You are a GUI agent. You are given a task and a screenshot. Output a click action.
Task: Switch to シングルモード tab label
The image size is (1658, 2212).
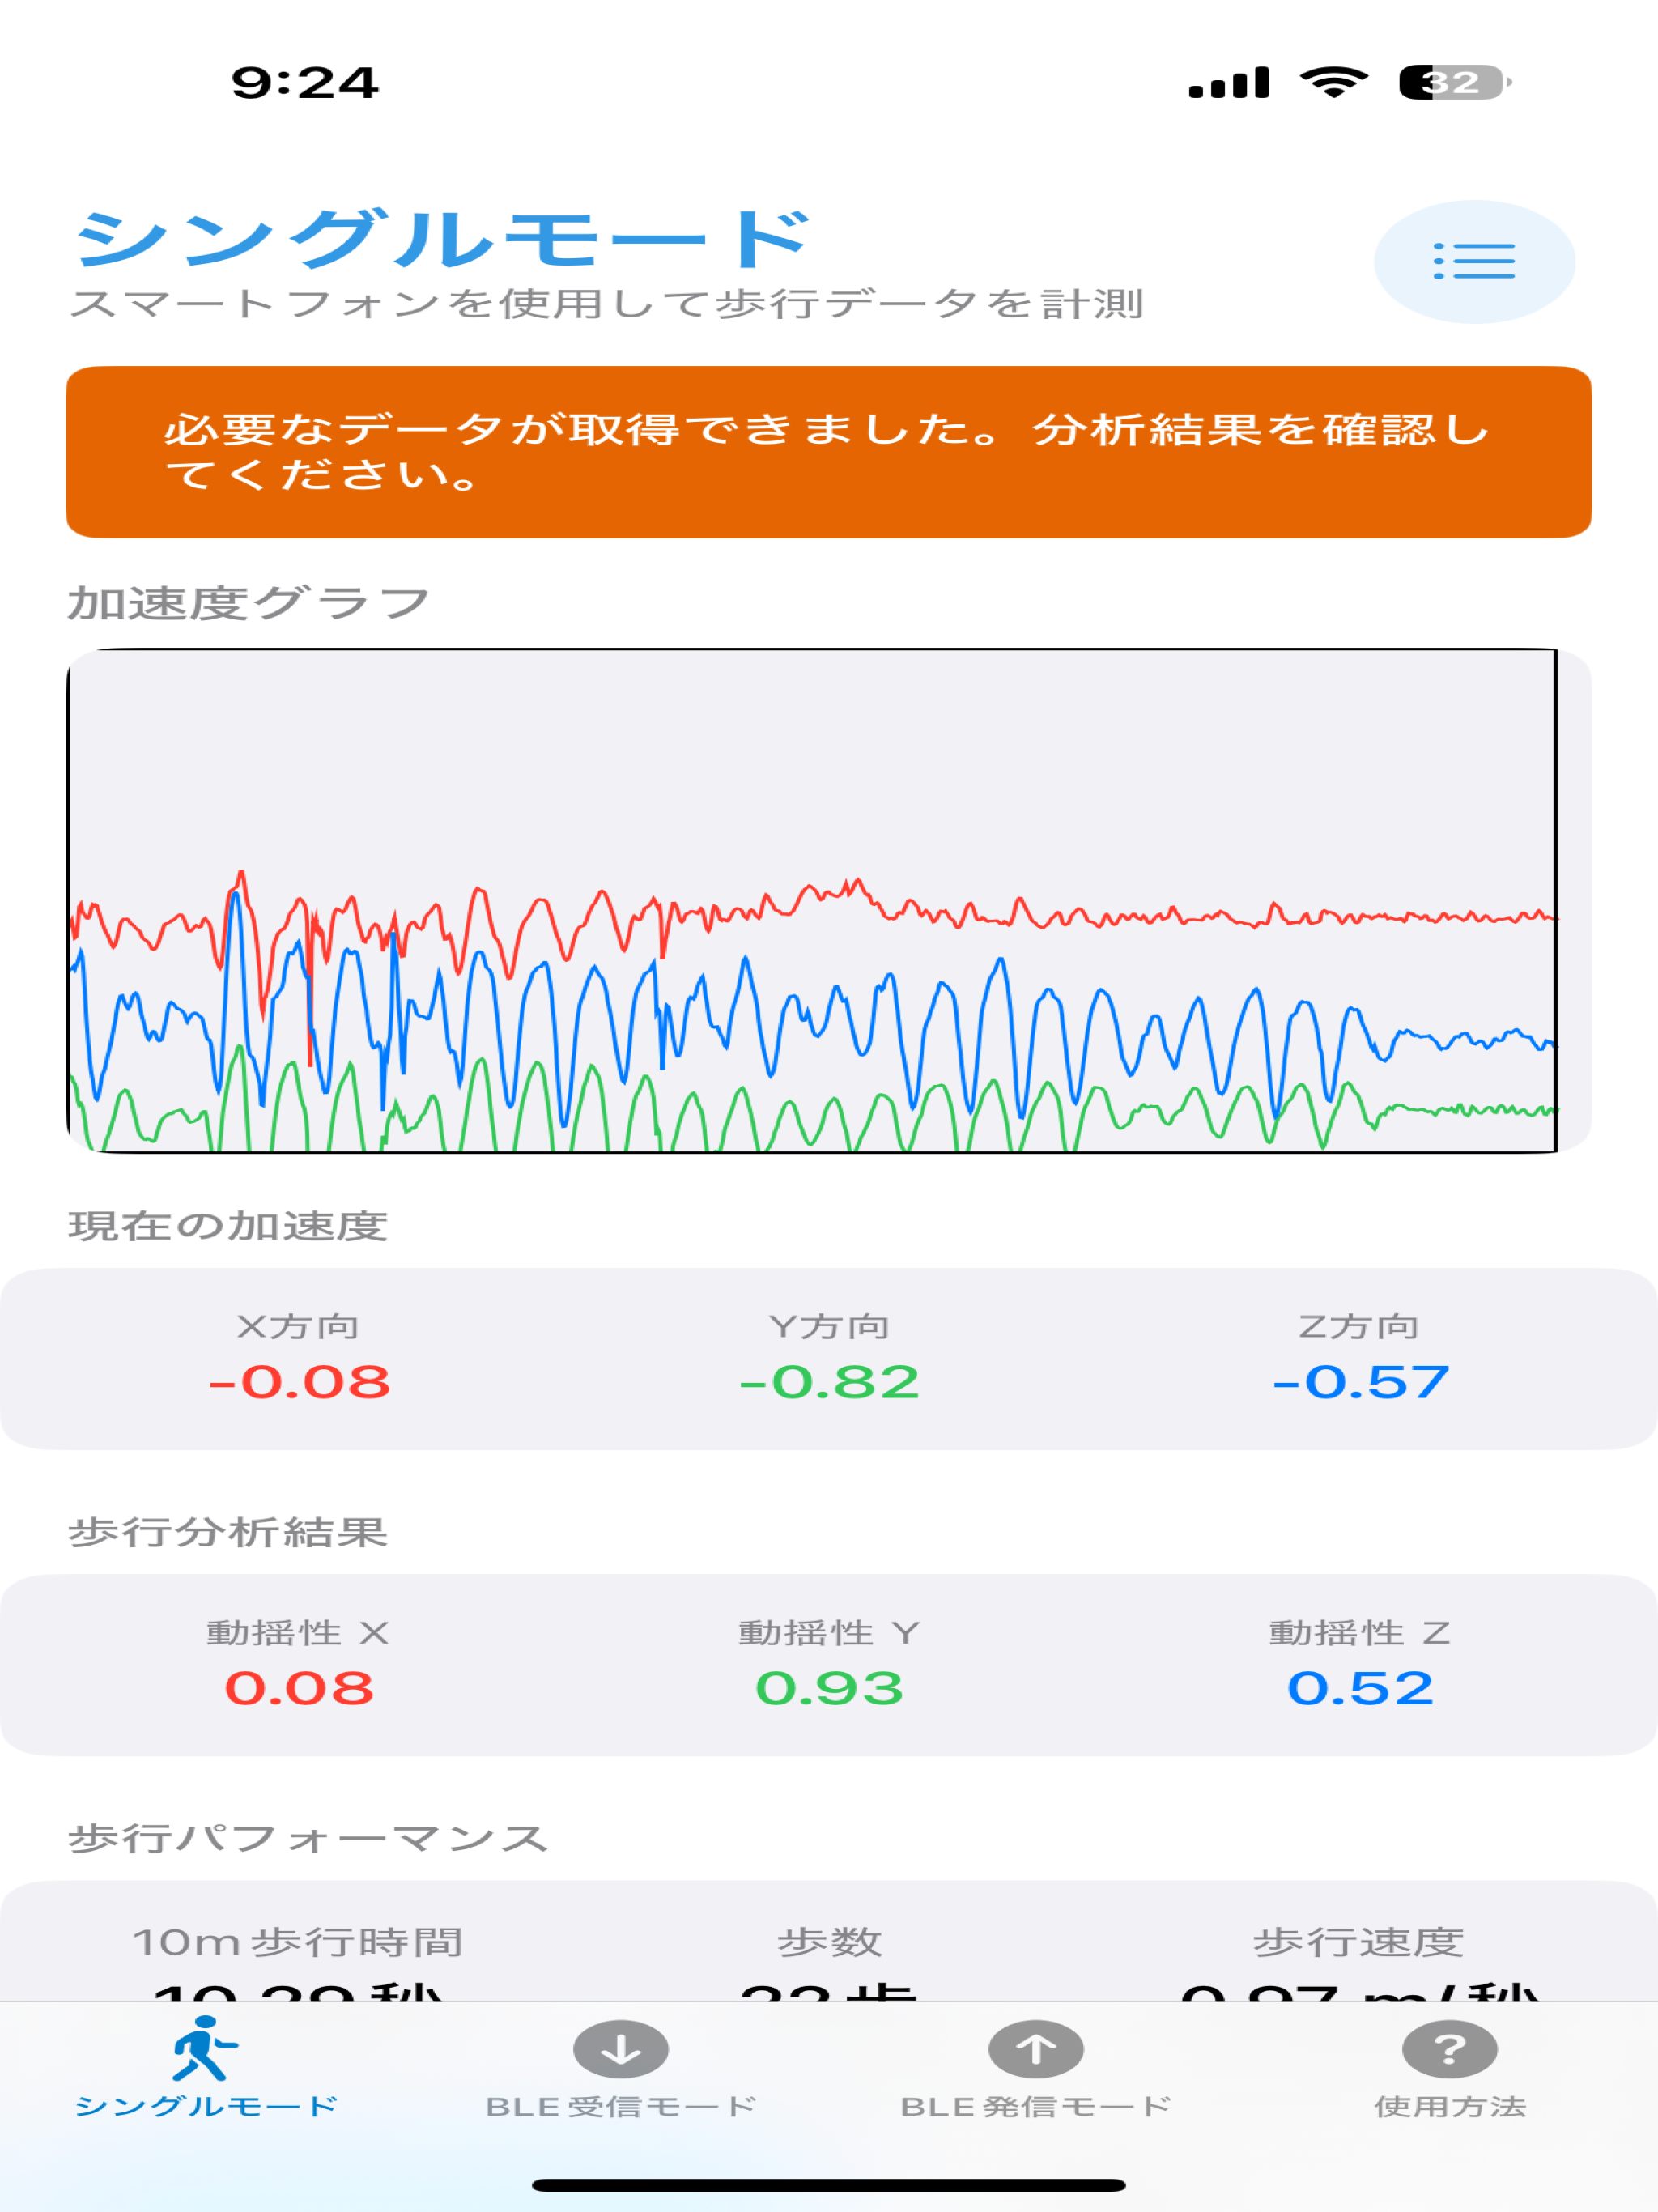tap(207, 2107)
